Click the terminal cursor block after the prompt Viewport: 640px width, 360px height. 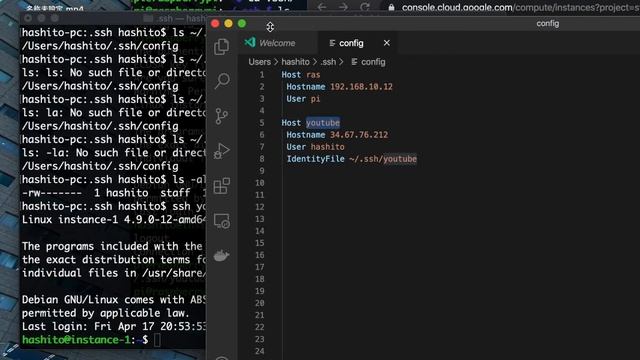coord(158,340)
